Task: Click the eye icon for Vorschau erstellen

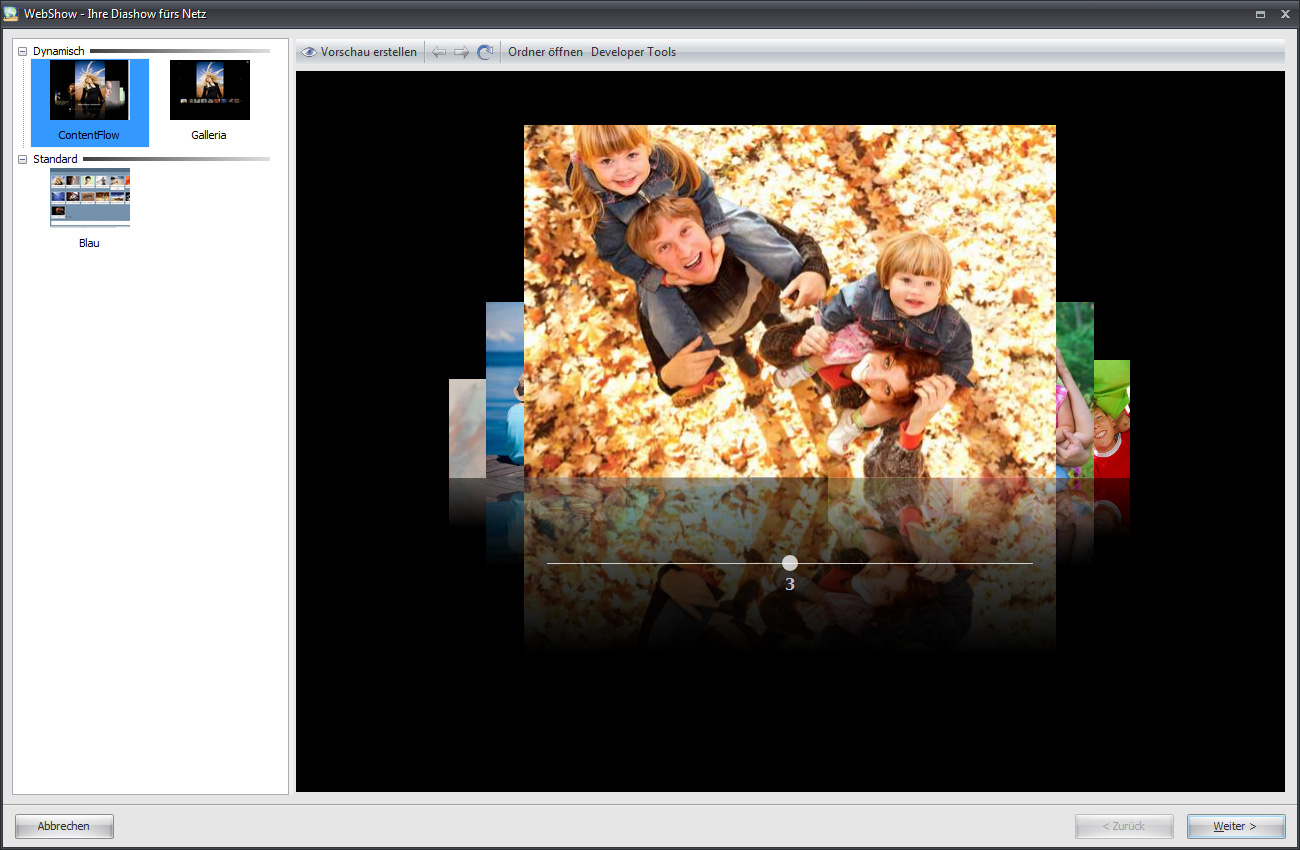Action: (x=309, y=52)
